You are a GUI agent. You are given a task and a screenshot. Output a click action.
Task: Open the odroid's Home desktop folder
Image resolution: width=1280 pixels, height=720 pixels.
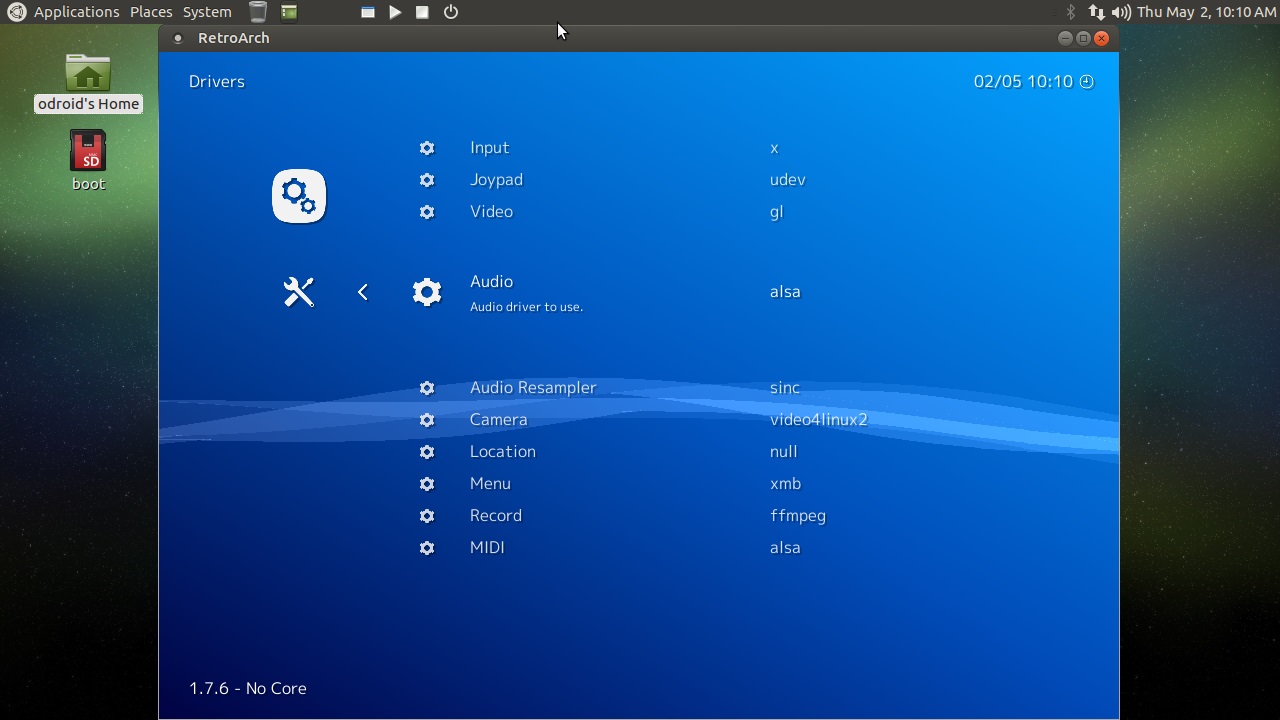(88, 74)
